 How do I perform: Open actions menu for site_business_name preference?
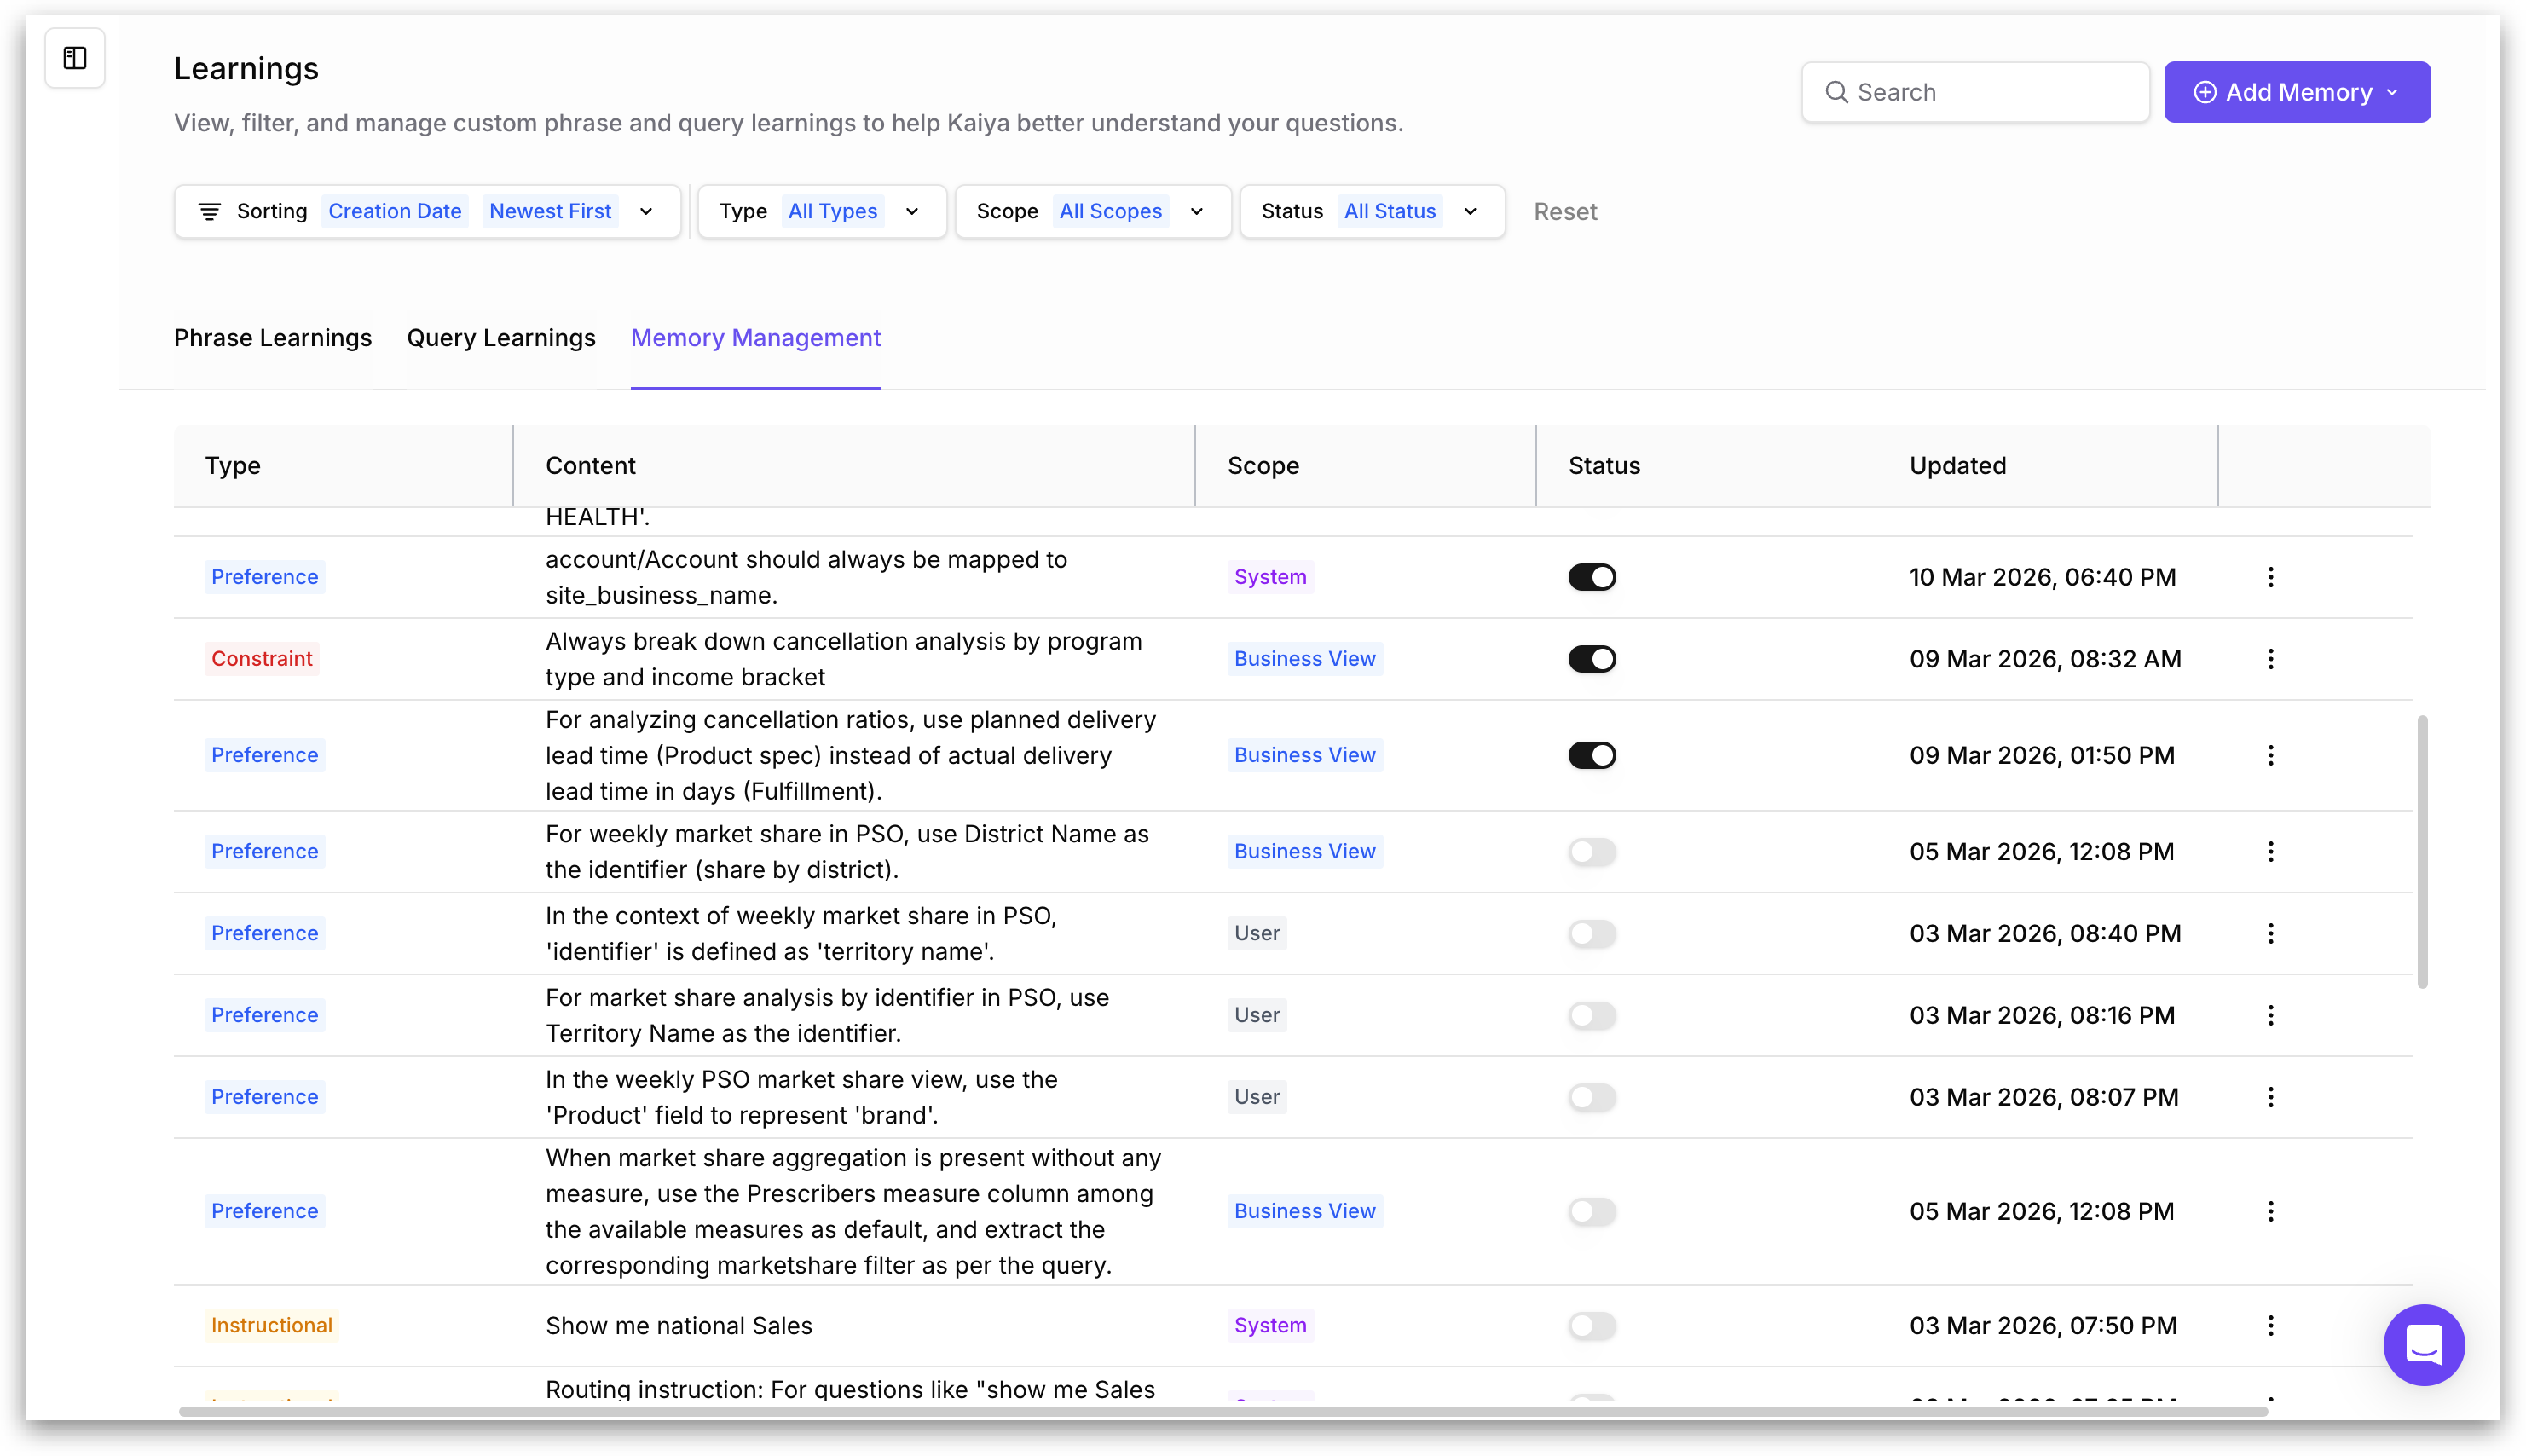pos(2270,577)
